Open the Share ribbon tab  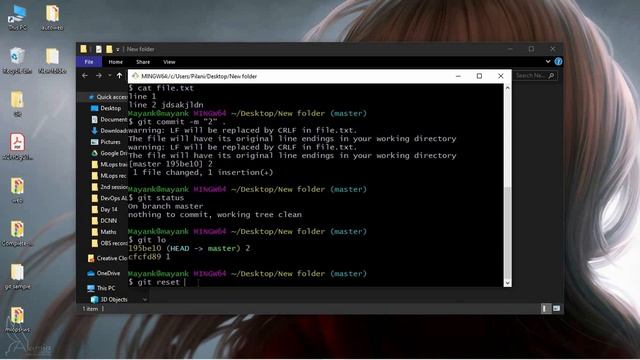[x=143, y=62]
